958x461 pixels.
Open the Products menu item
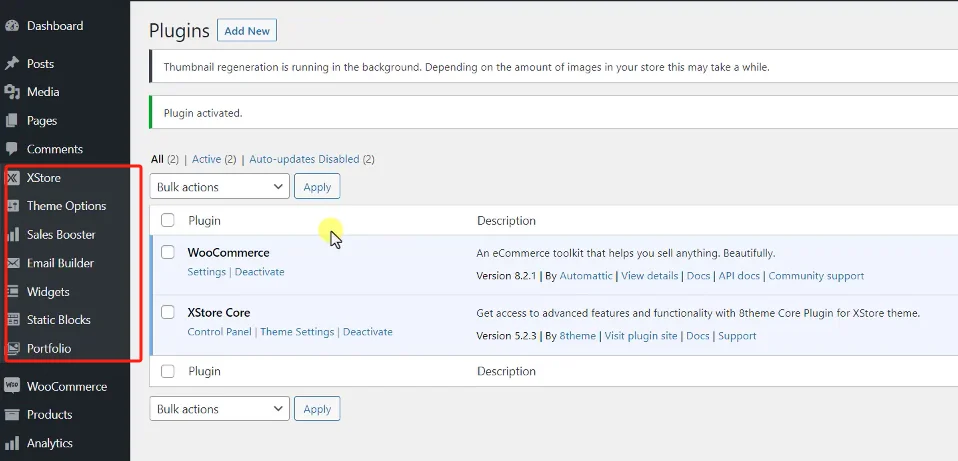pyautogui.click(x=49, y=415)
